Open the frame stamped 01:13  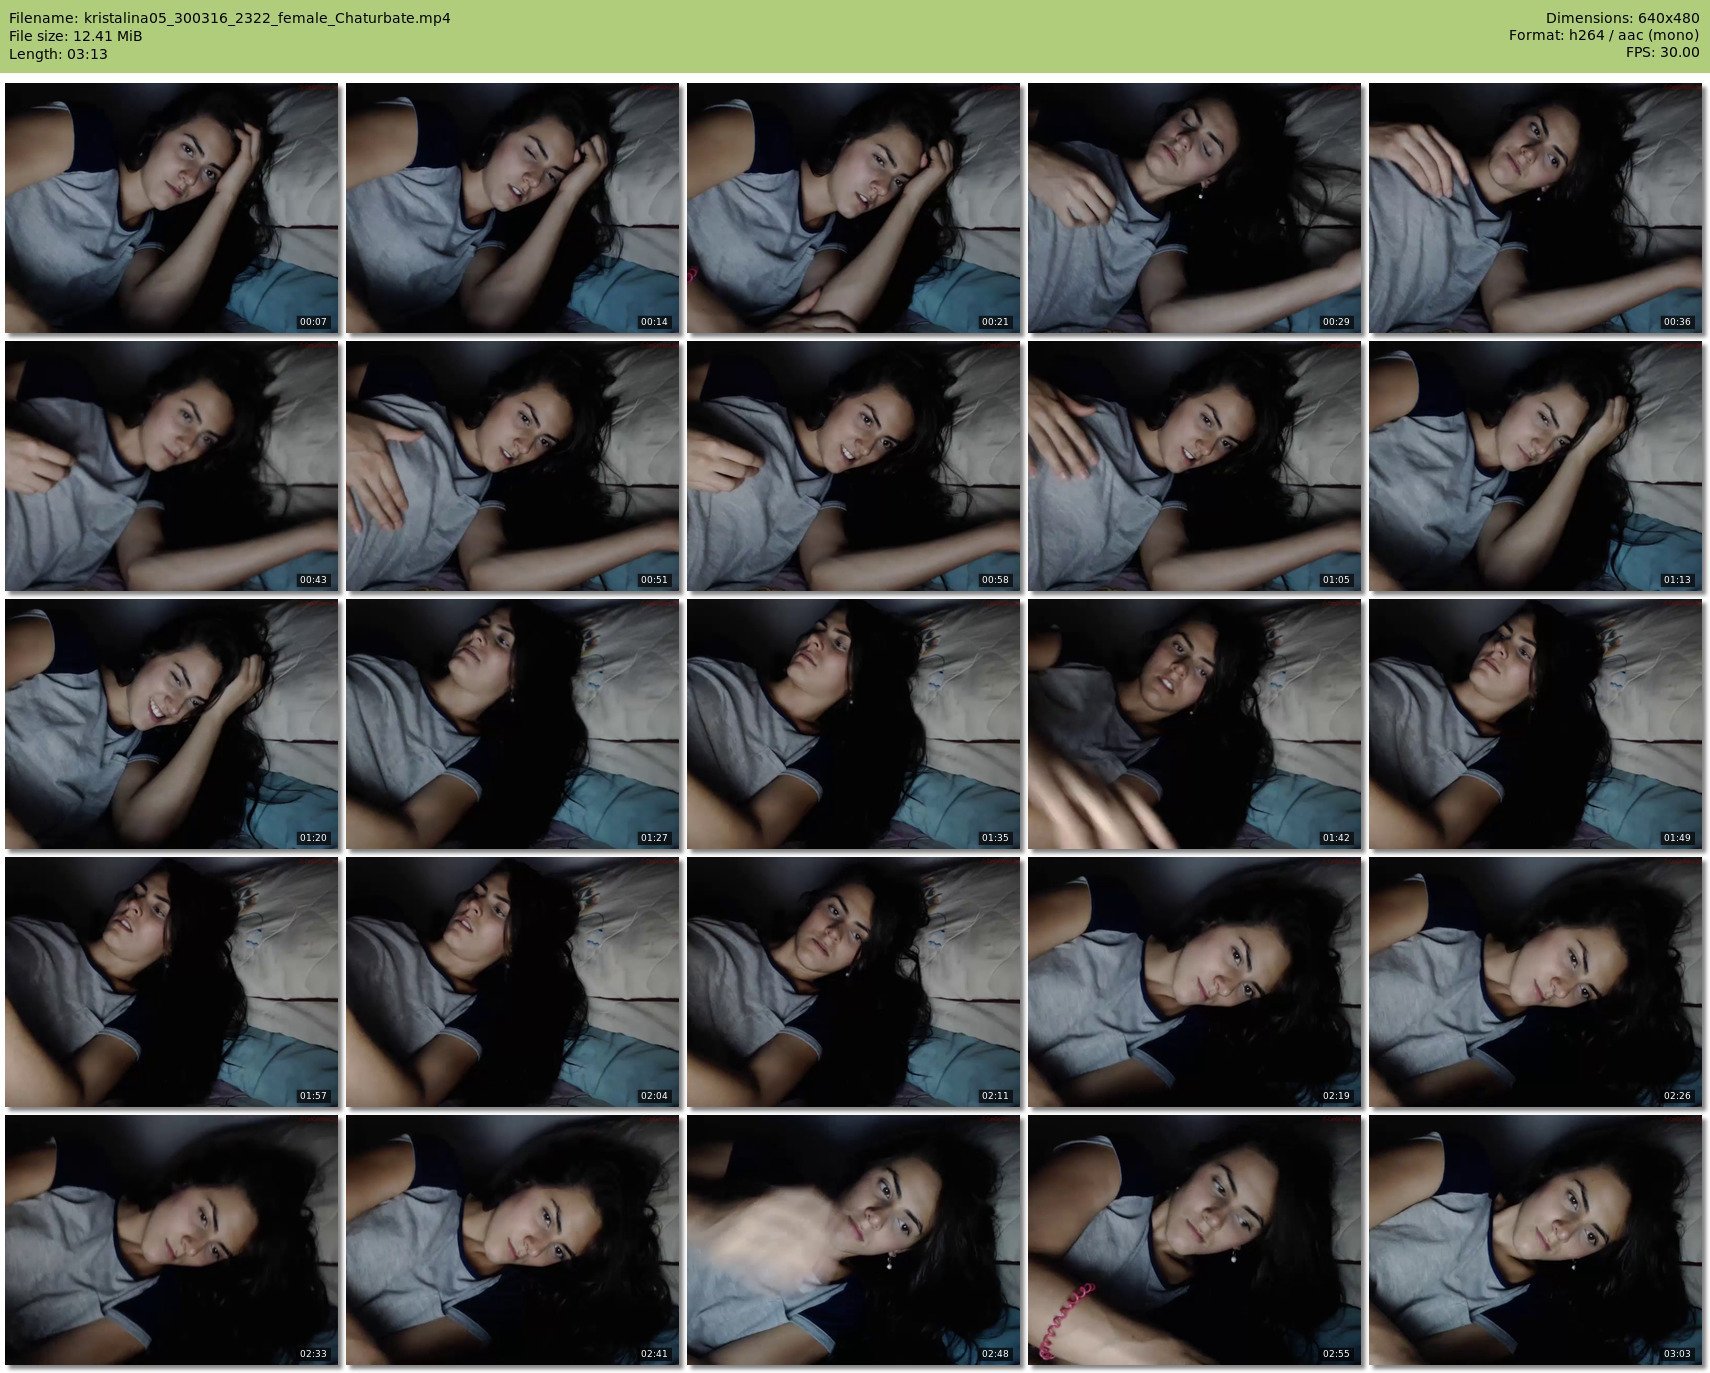1535,465
